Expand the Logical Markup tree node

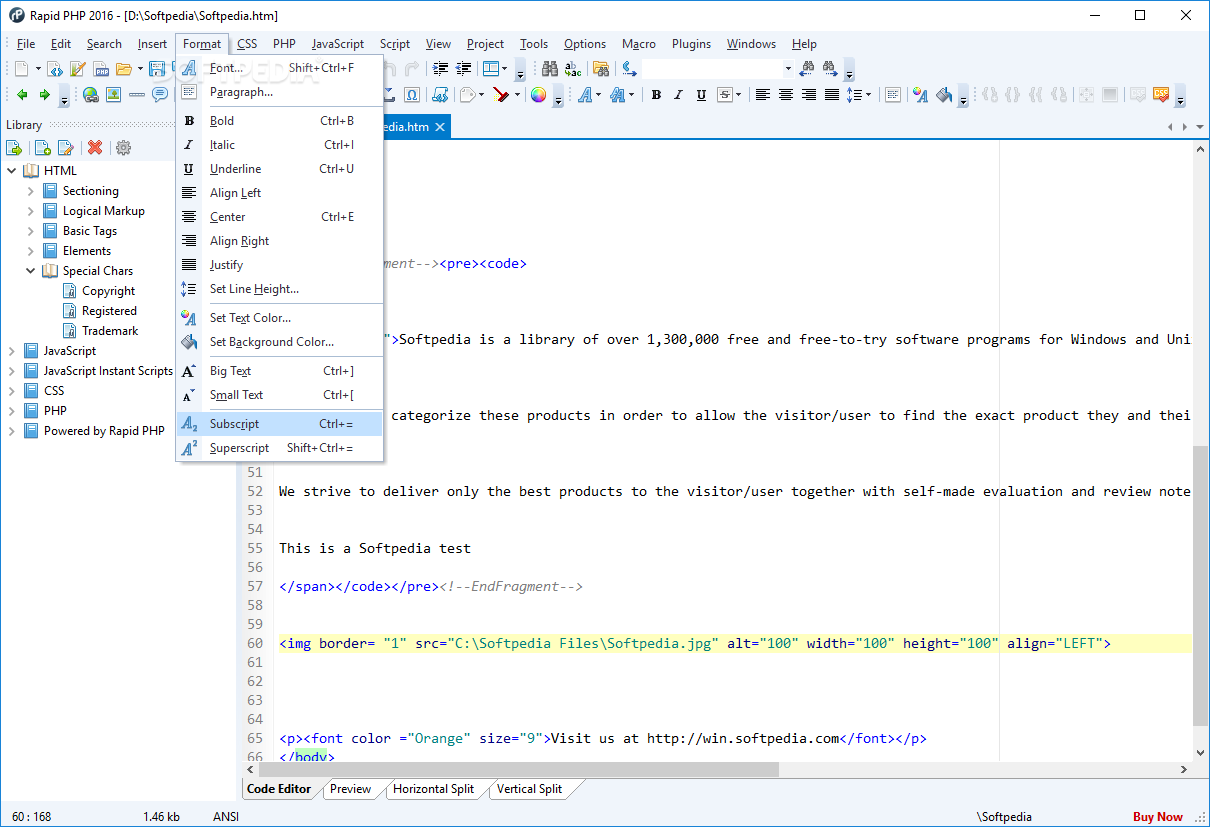pyautogui.click(x=31, y=211)
